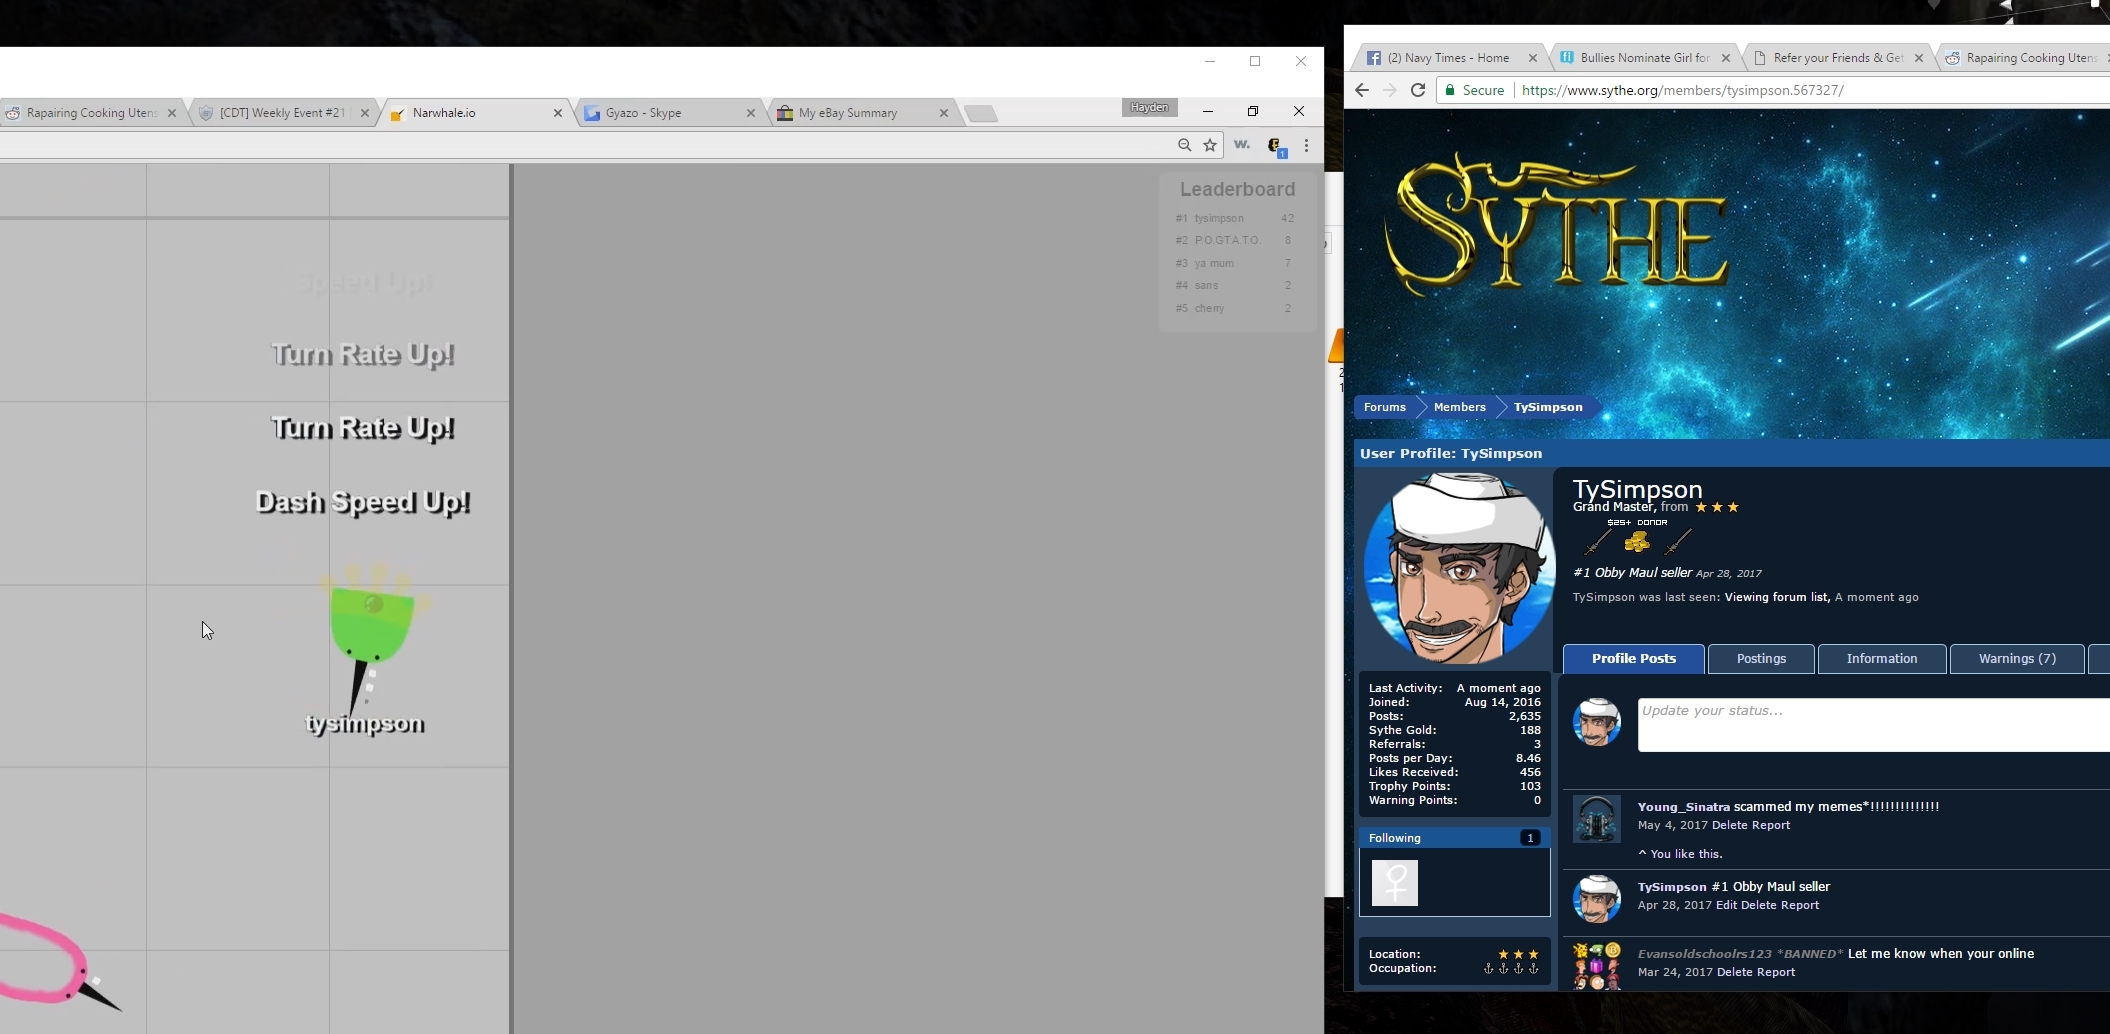
Task: Open the Members breadcrumb
Action: point(1459,407)
